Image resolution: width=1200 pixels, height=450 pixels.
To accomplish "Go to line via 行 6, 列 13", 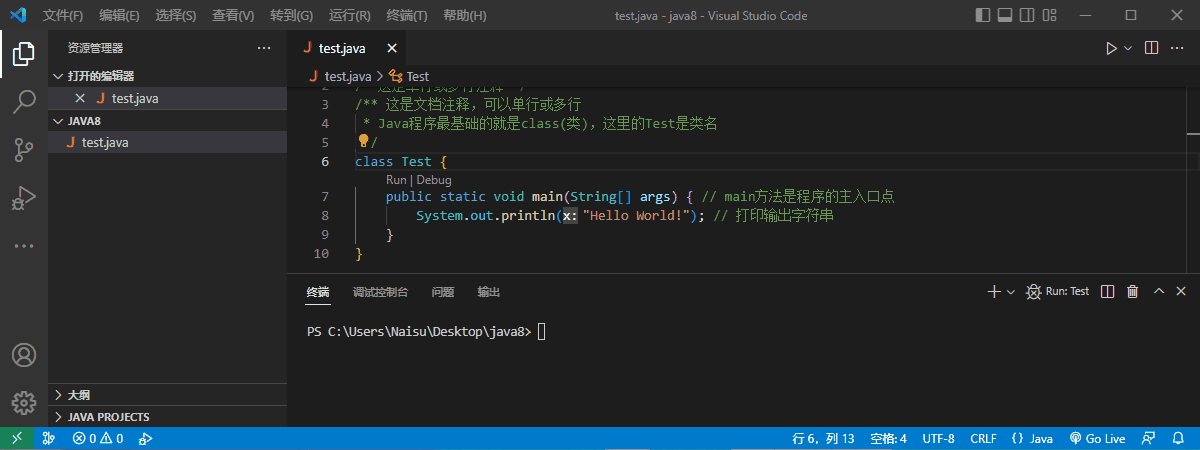I will [823, 438].
